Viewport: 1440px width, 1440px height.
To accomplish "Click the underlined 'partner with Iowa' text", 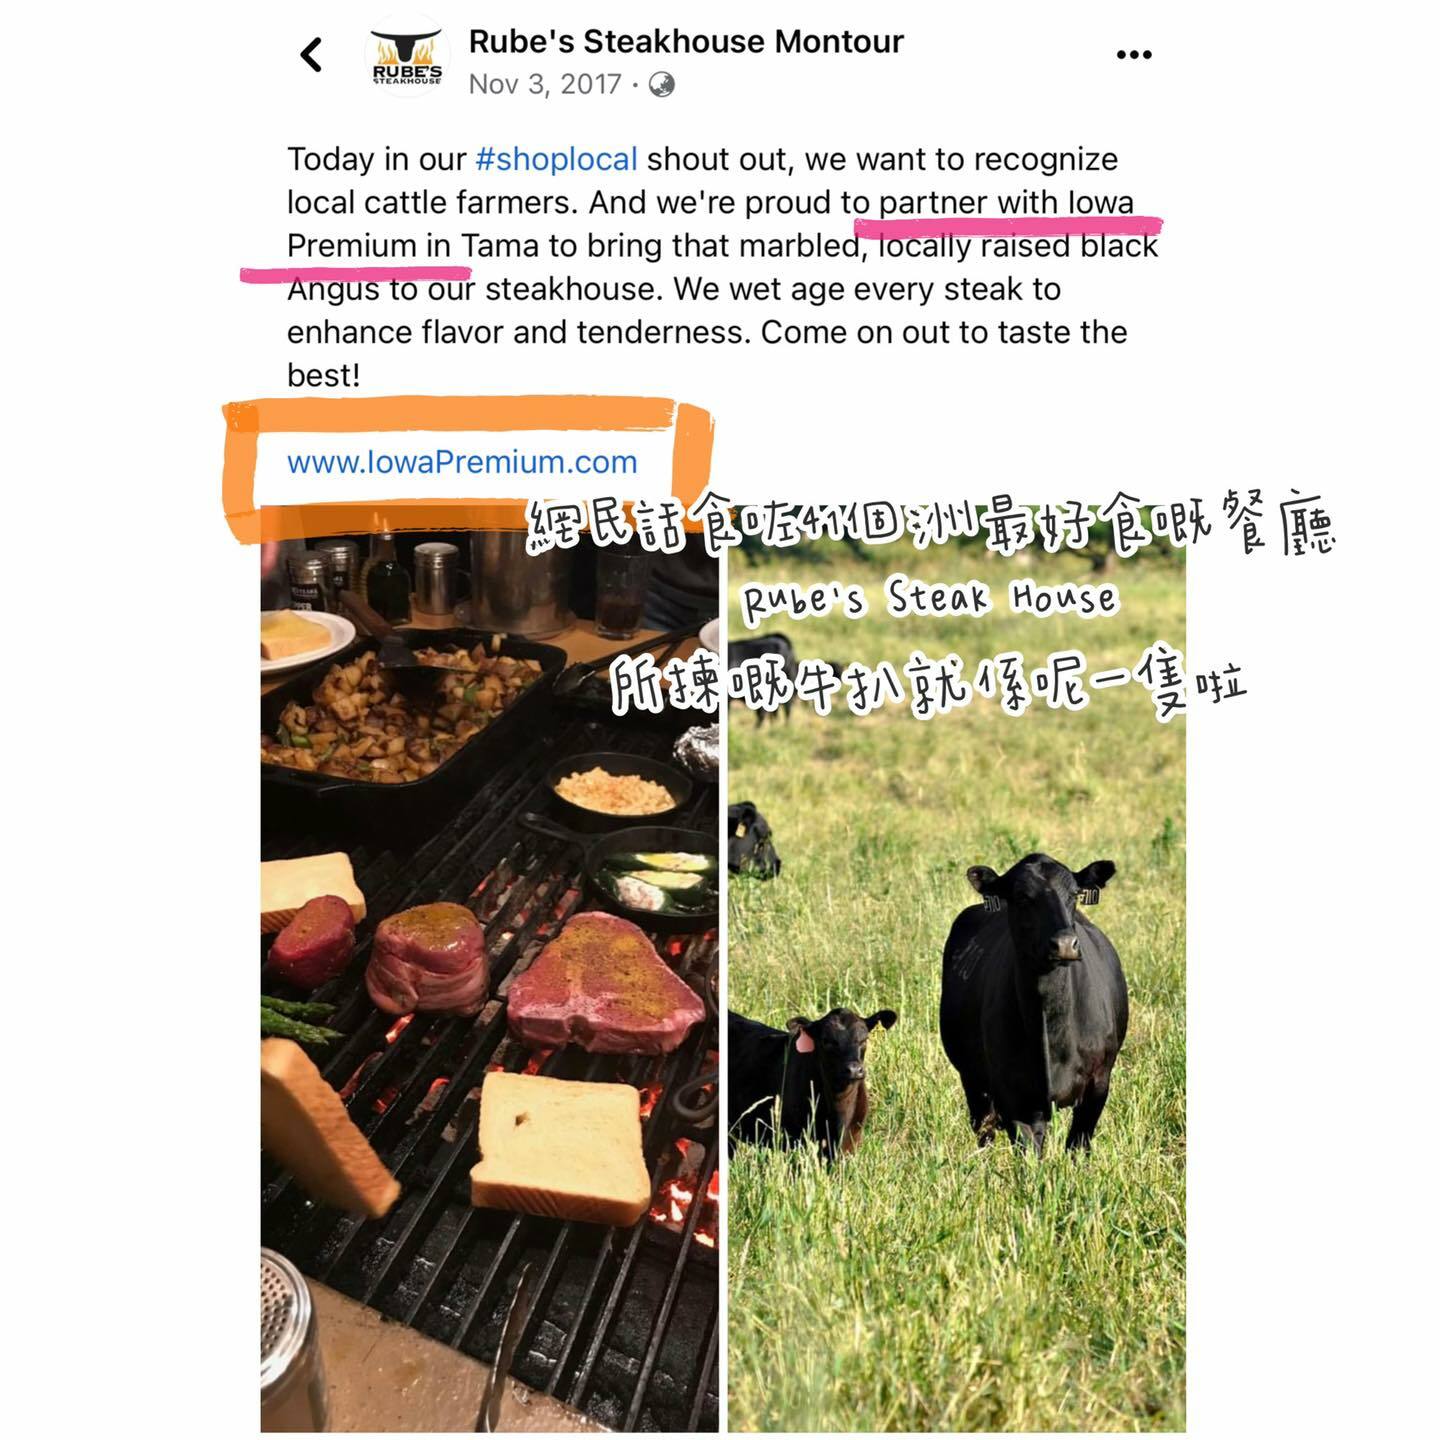I will coord(1006,203).
